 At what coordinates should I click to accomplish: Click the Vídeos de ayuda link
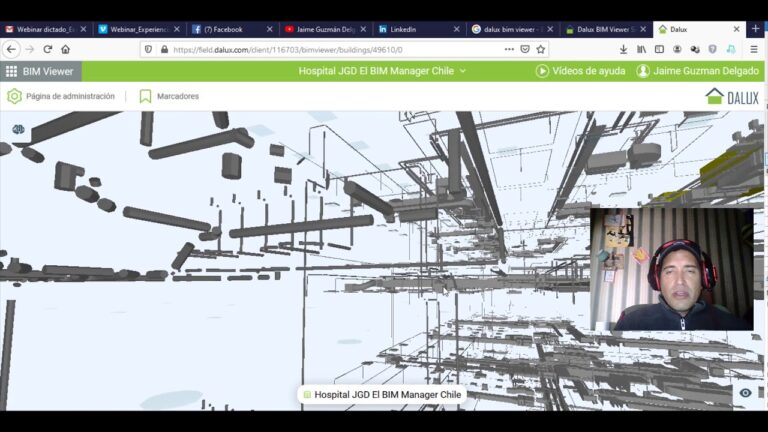(589, 71)
